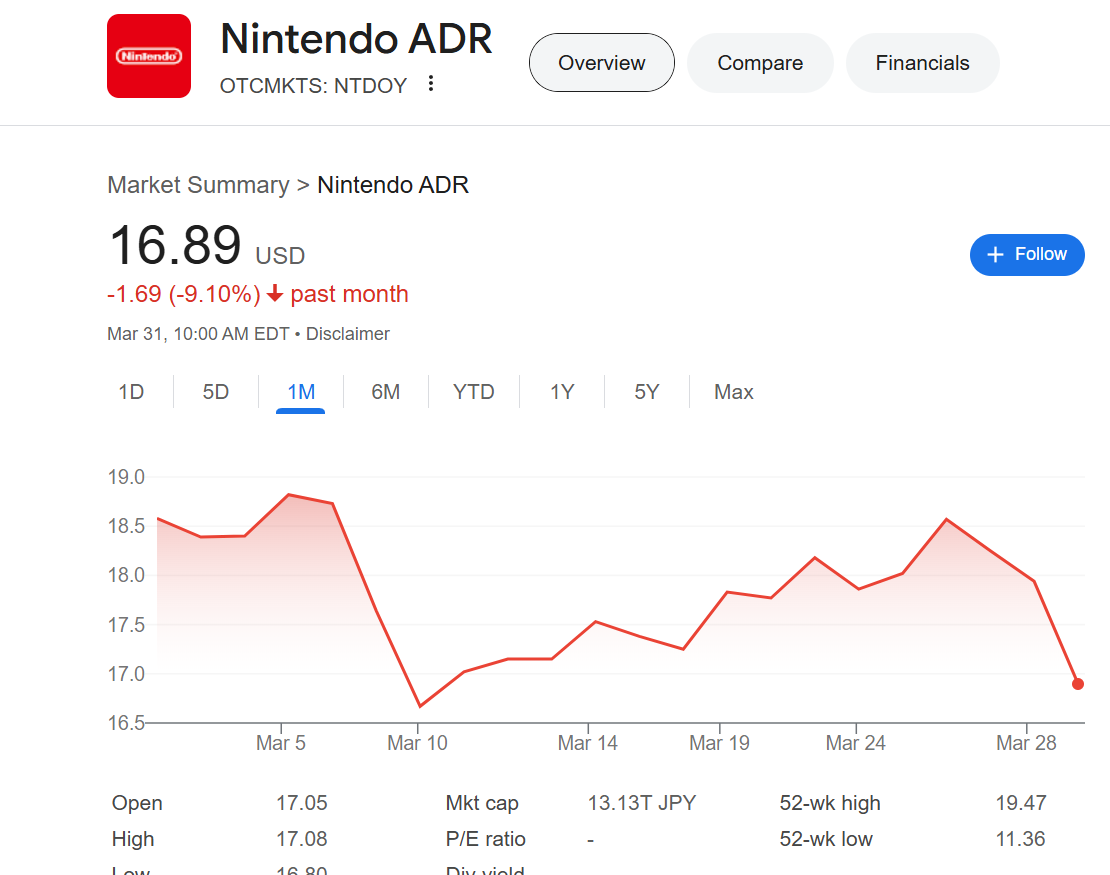Show the 1Y price chart

point(562,392)
